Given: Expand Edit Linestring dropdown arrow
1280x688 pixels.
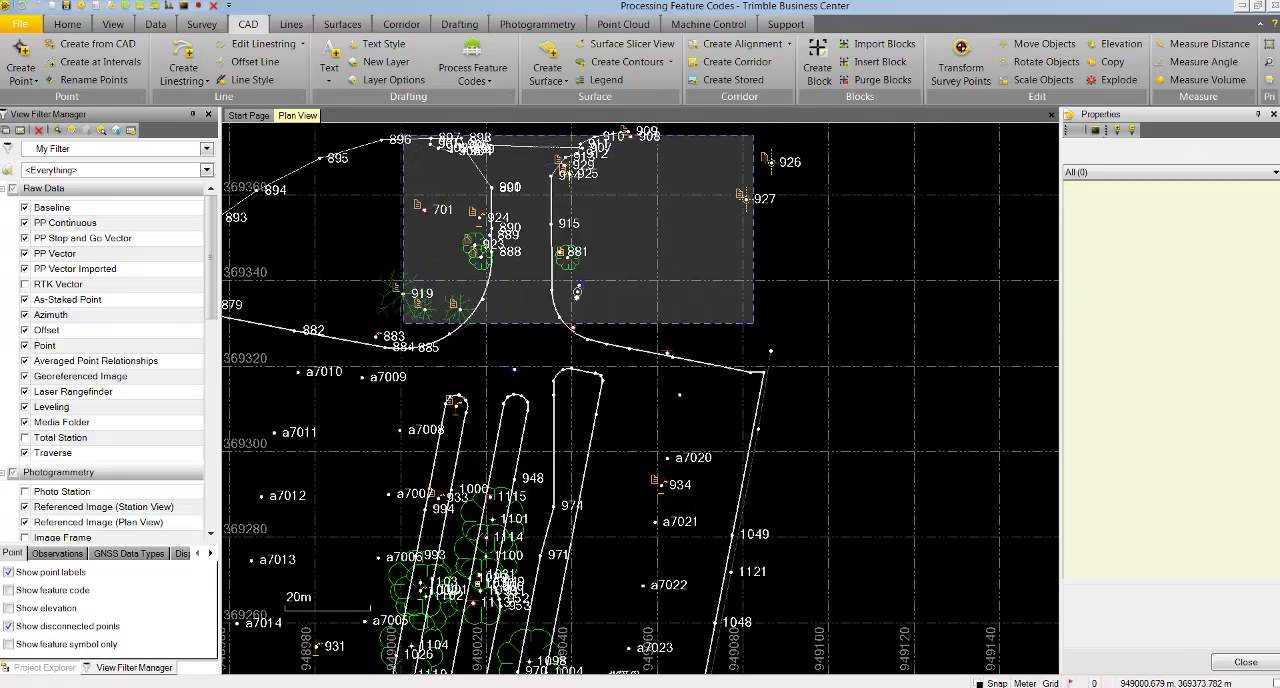Looking at the screenshot, I should 302,44.
